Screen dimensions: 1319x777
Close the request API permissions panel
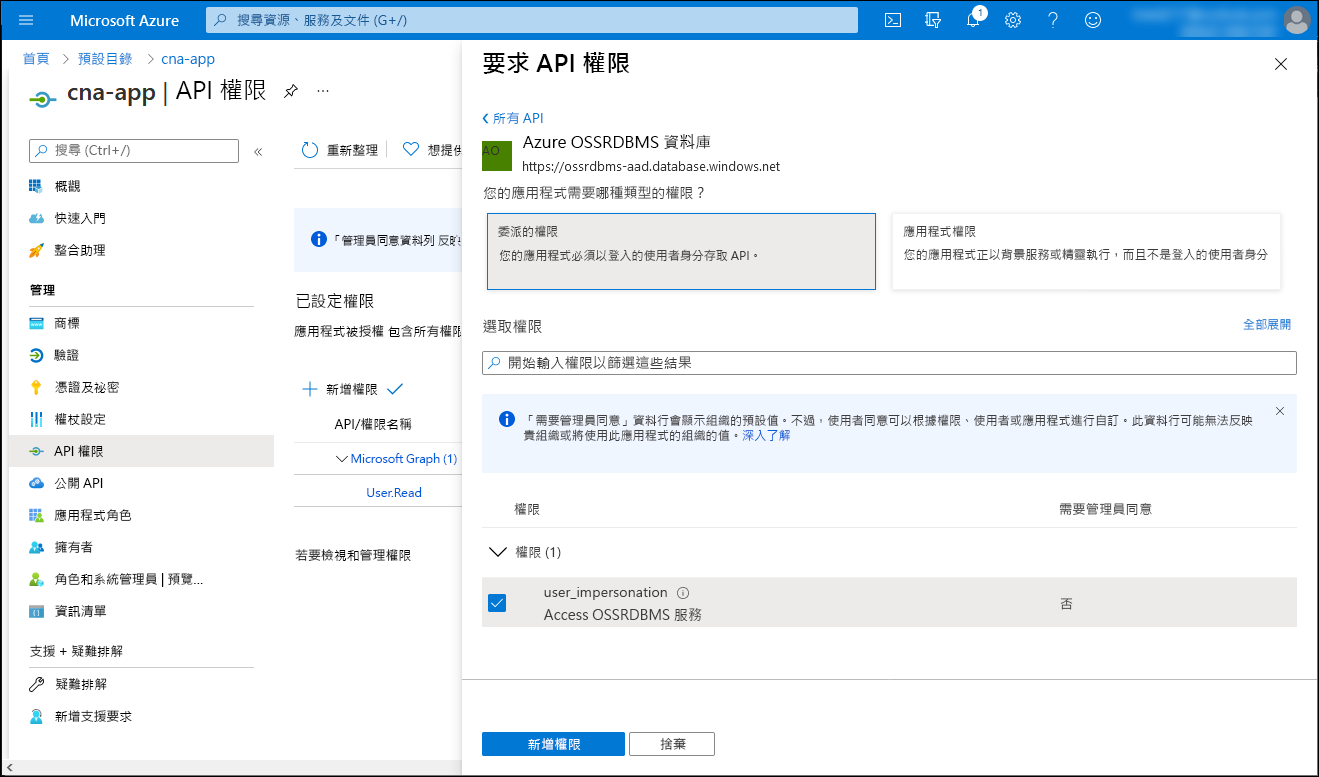coord(1281,64)
